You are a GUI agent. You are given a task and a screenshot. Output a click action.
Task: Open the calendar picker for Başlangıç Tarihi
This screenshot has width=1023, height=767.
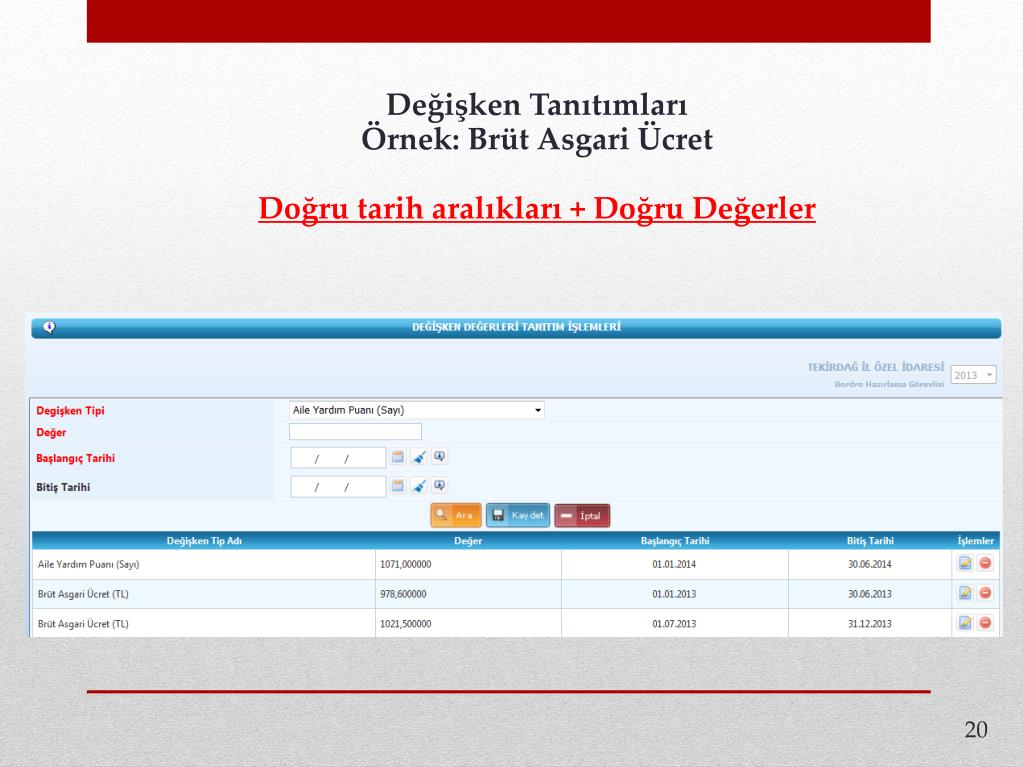(x=398, y=457)
